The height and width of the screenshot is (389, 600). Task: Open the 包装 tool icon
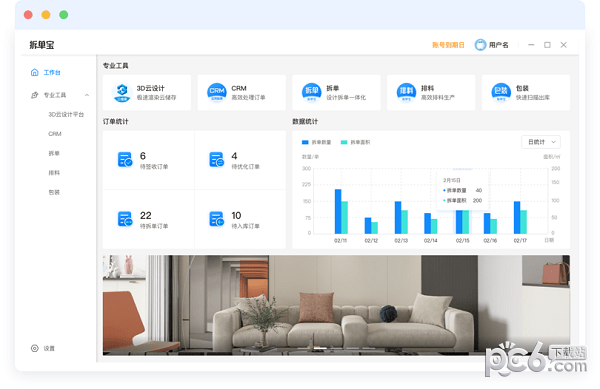point(501,93)
